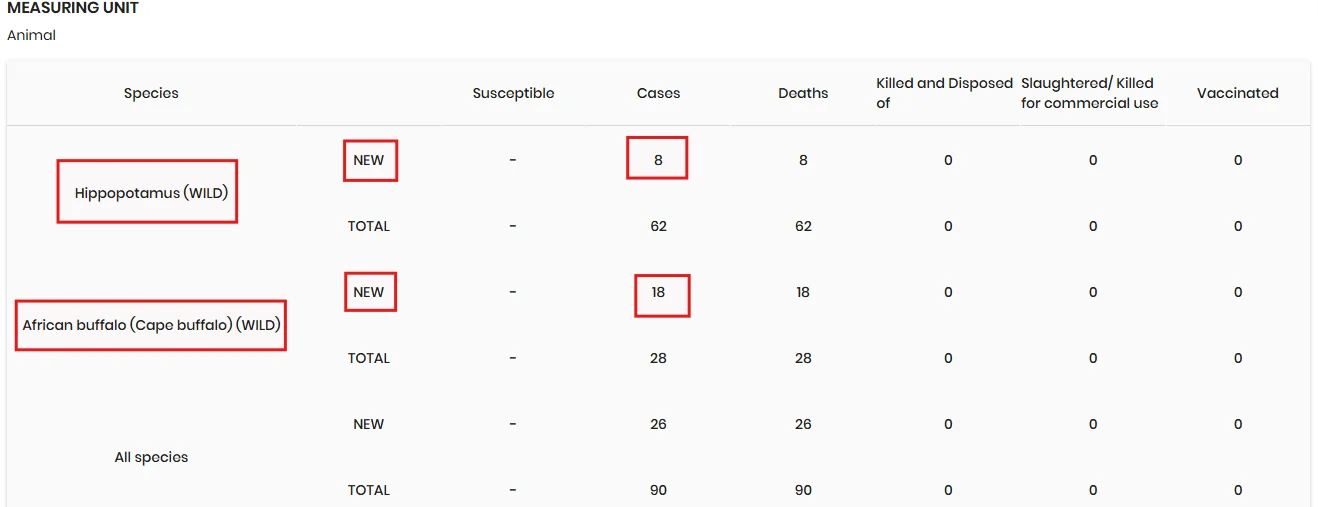Screen dimensions: 1318x507
Task: Click the Deaths column header
Action: coord(803,93)
